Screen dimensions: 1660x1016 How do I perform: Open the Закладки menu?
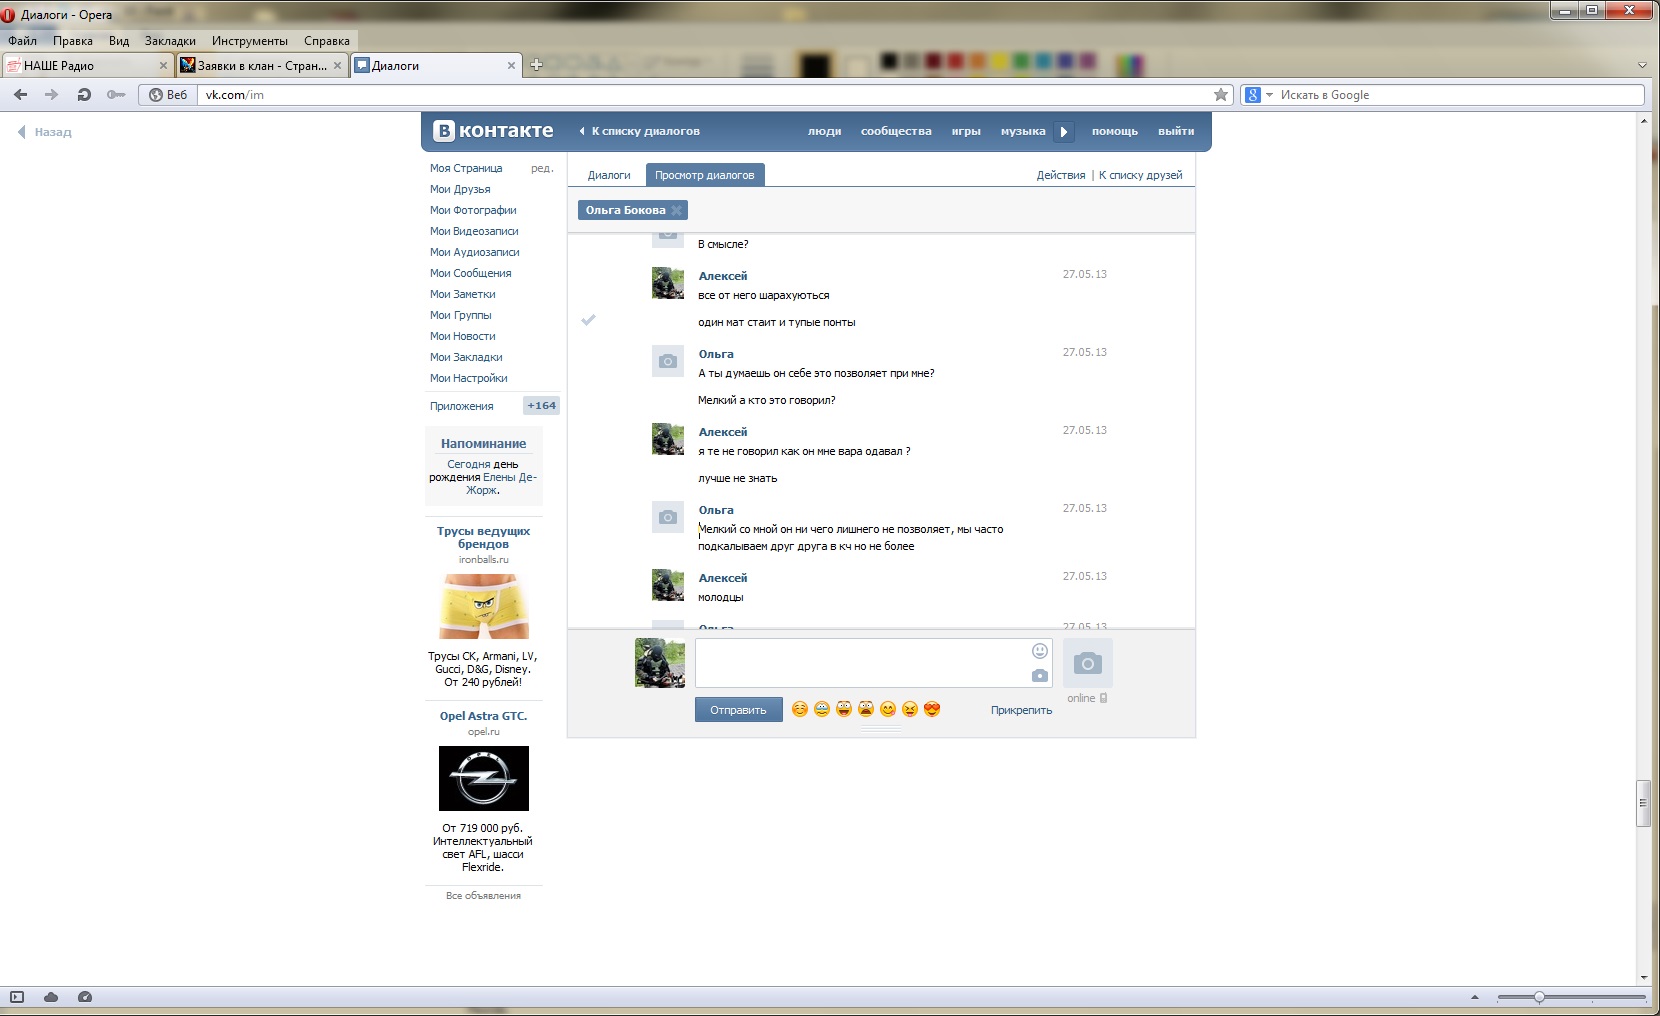tap(170, 41)
